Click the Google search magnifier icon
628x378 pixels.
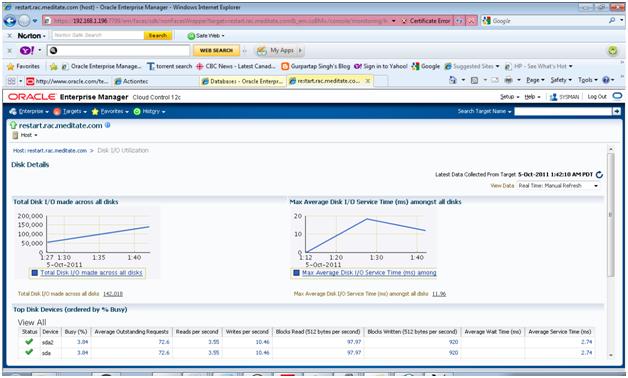click(612, 20)
